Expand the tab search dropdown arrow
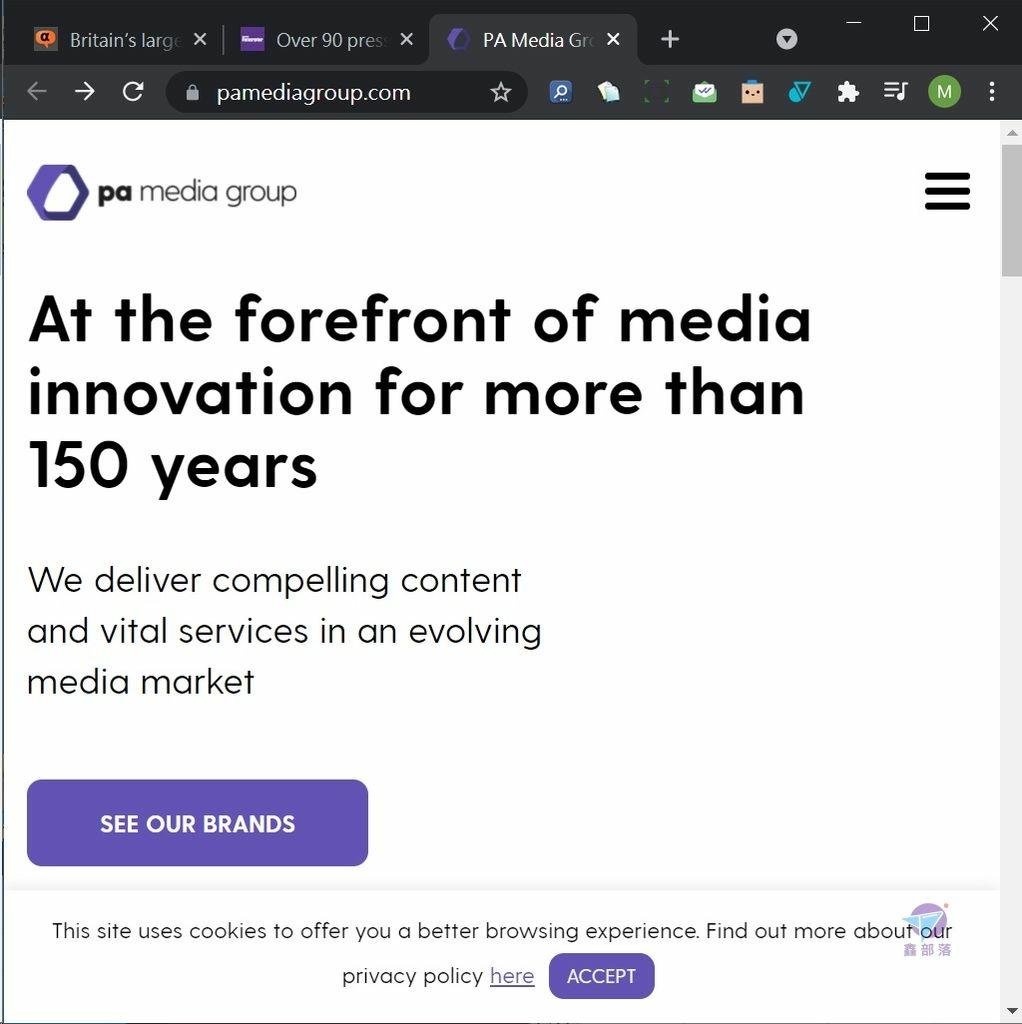Screen dimensions: 1022x1024 786,39
